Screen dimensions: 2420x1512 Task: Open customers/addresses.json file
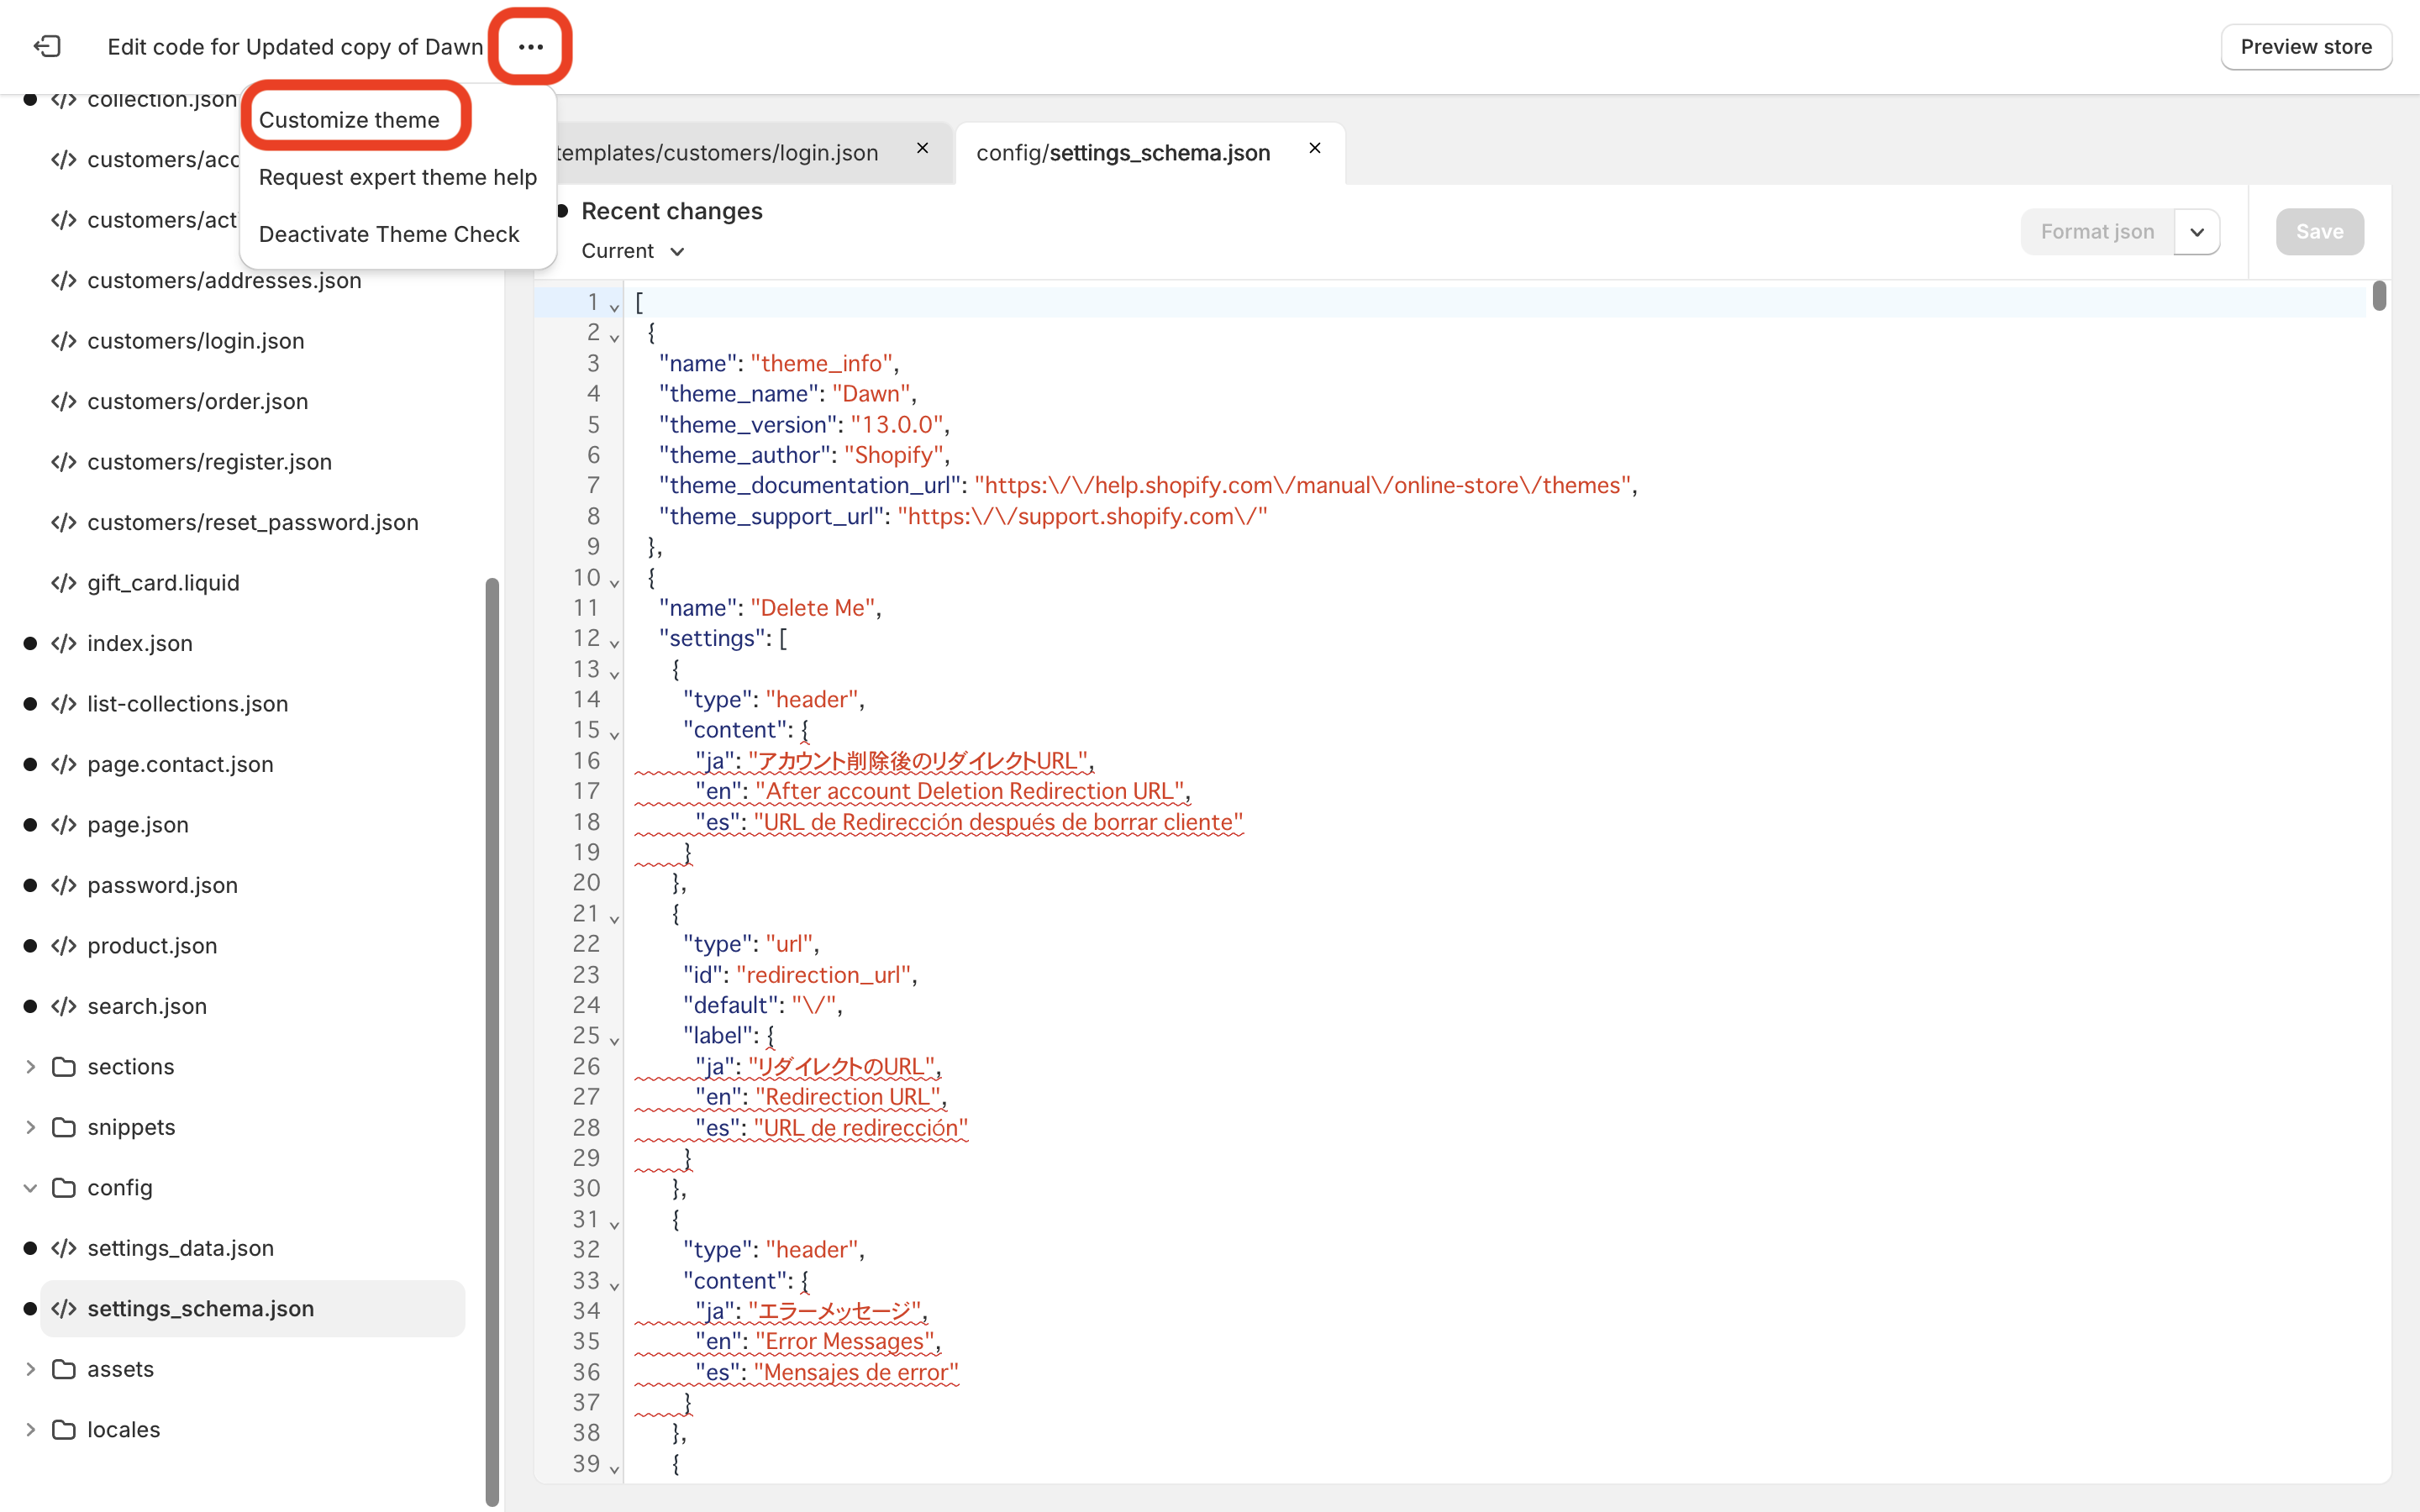coord(224,280)
